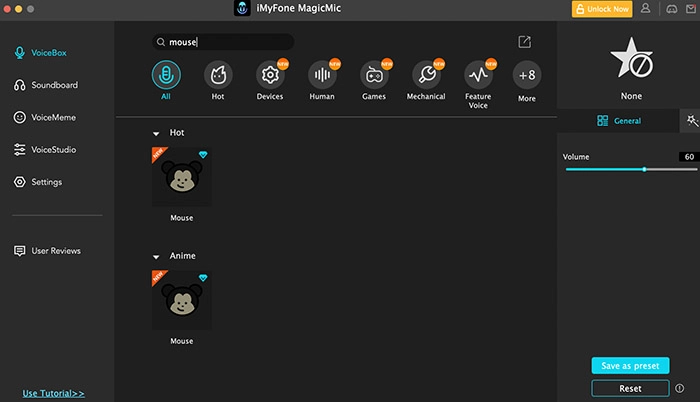Open the Use Tutorial link

point(53,393)
